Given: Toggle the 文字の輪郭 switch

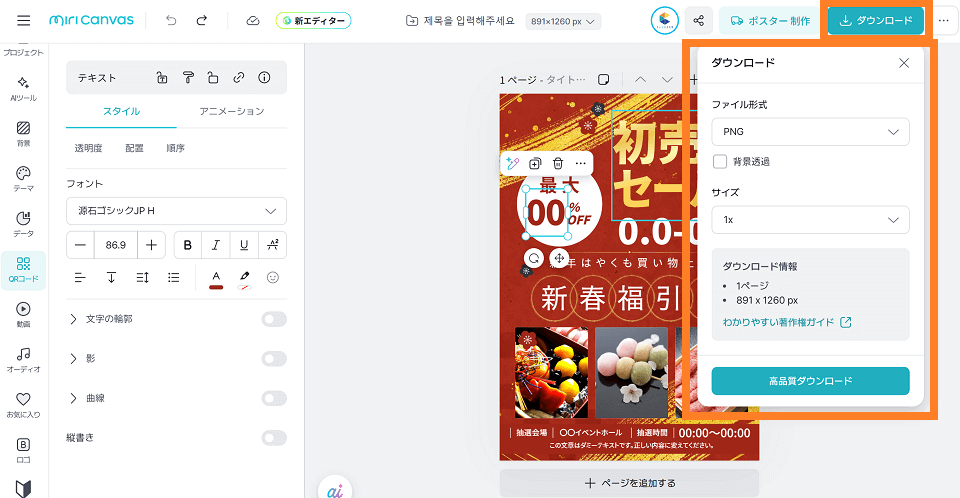Looking at the screenshot, I should [x=274, y=319].
